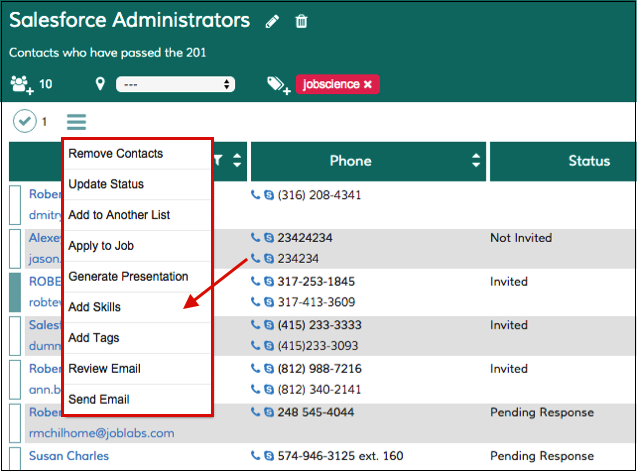Click the contact count 10
This screenshot has height=471, width=637.
coord(46,84)
